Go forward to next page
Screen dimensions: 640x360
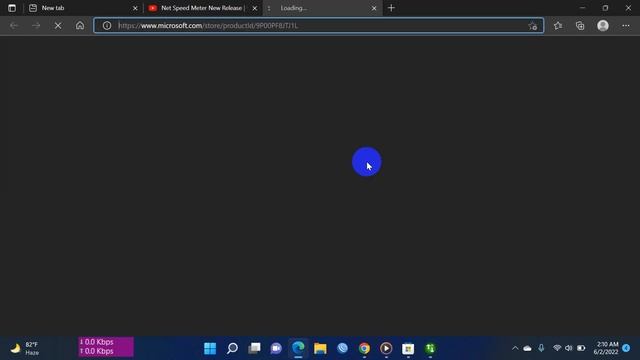36,26
